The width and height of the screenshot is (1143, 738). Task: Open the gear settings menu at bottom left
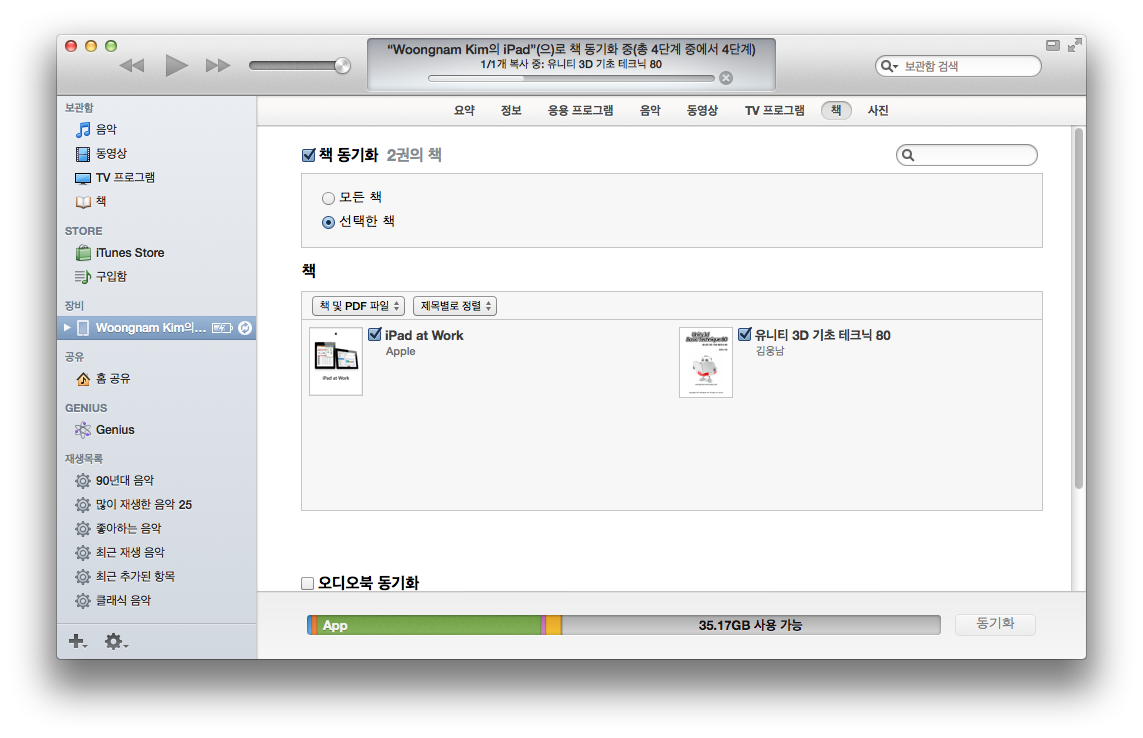pos(115,641)
